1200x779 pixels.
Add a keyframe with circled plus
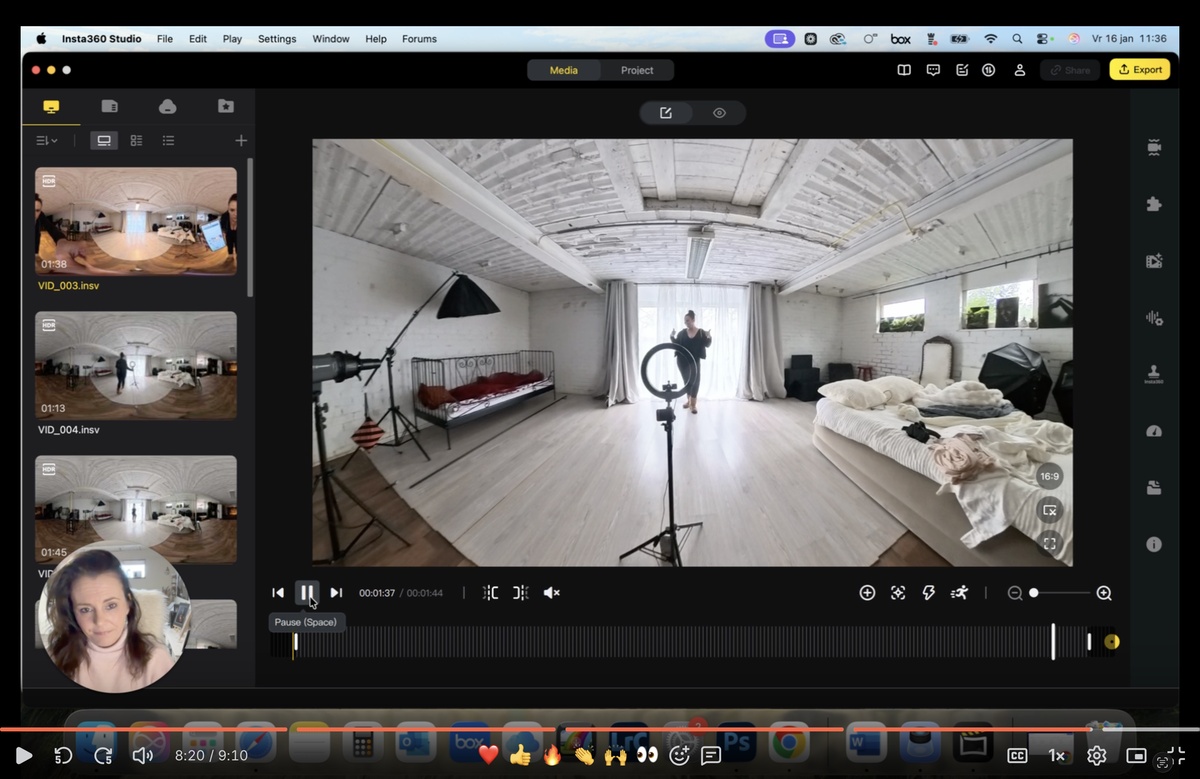click(867, 593)
